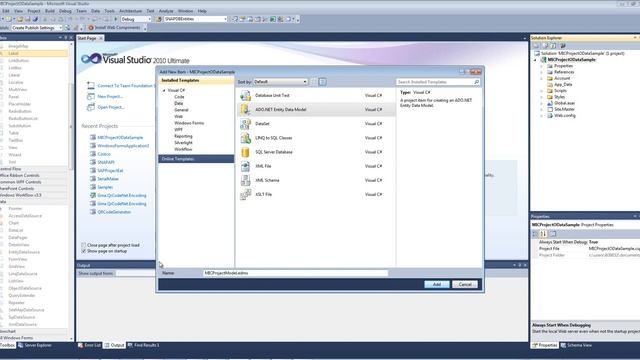Select the XML Schema template icon
640x360 pixels.
tap(245, 180)
